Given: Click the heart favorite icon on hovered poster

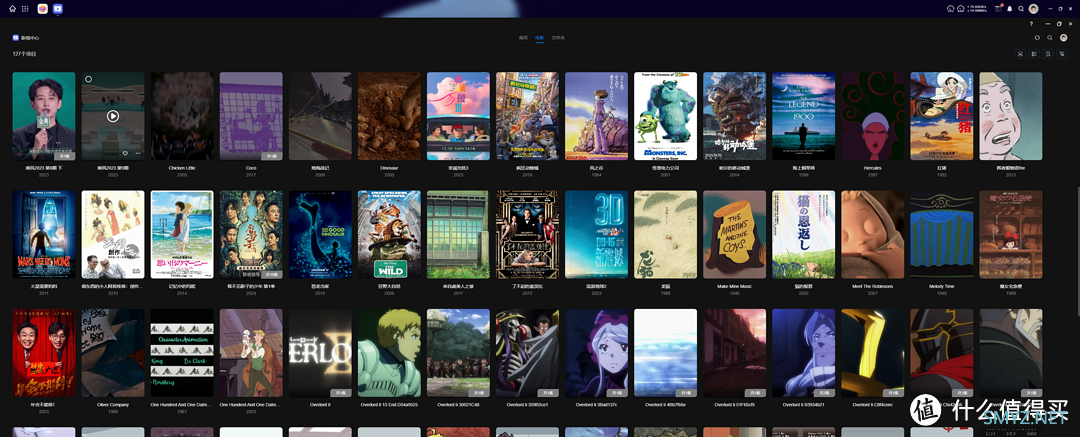Looking at the screenshot, I should [125, 153].
